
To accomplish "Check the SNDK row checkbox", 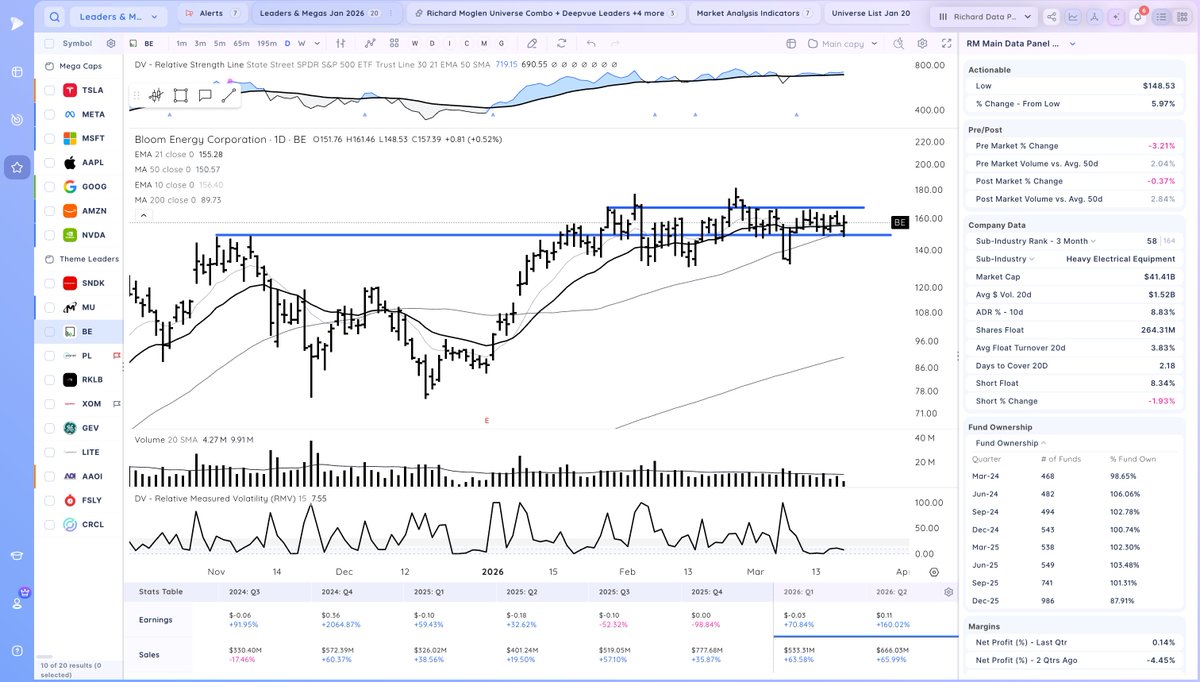I will [x=49, y=283].
